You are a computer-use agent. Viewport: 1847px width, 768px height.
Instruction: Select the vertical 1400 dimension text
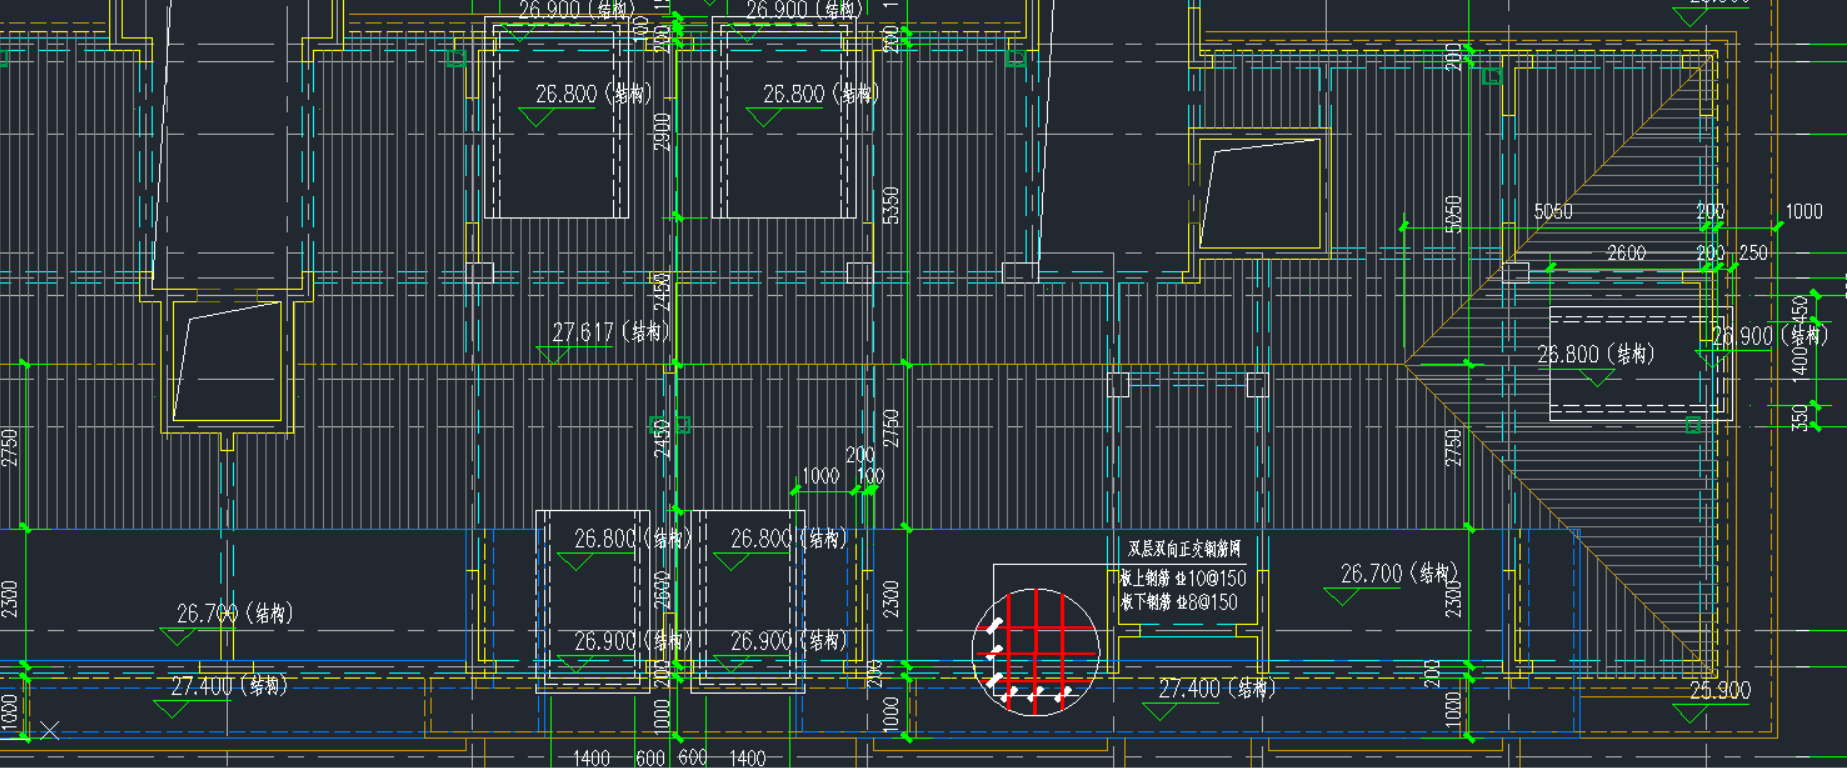tap(1800, 362)
